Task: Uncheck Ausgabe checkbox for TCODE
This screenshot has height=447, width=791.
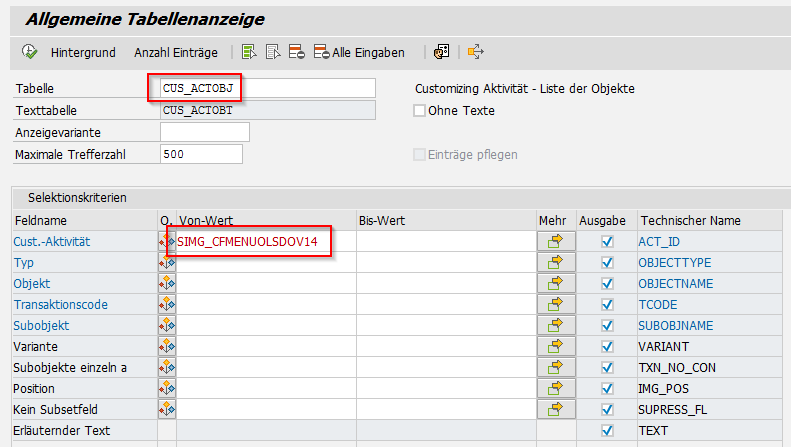Action: pos(607,305)
